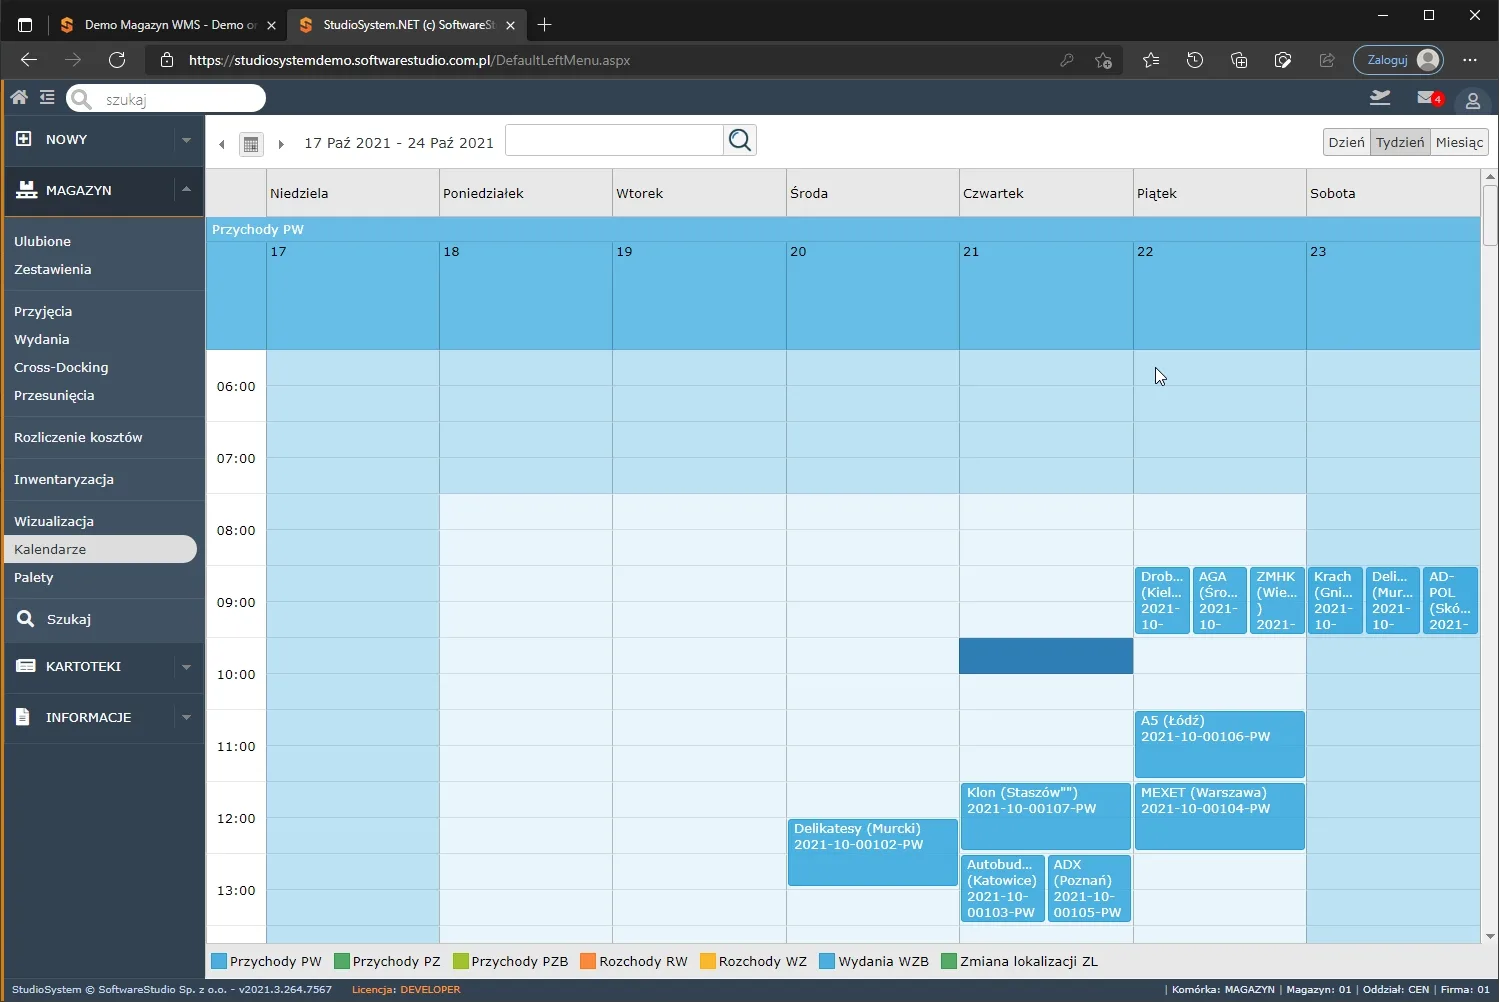The height and width of the screenshot is (1002, 1499).
Task: Click the MAGAZYN warehouse icon
Action: coord(27,190)
